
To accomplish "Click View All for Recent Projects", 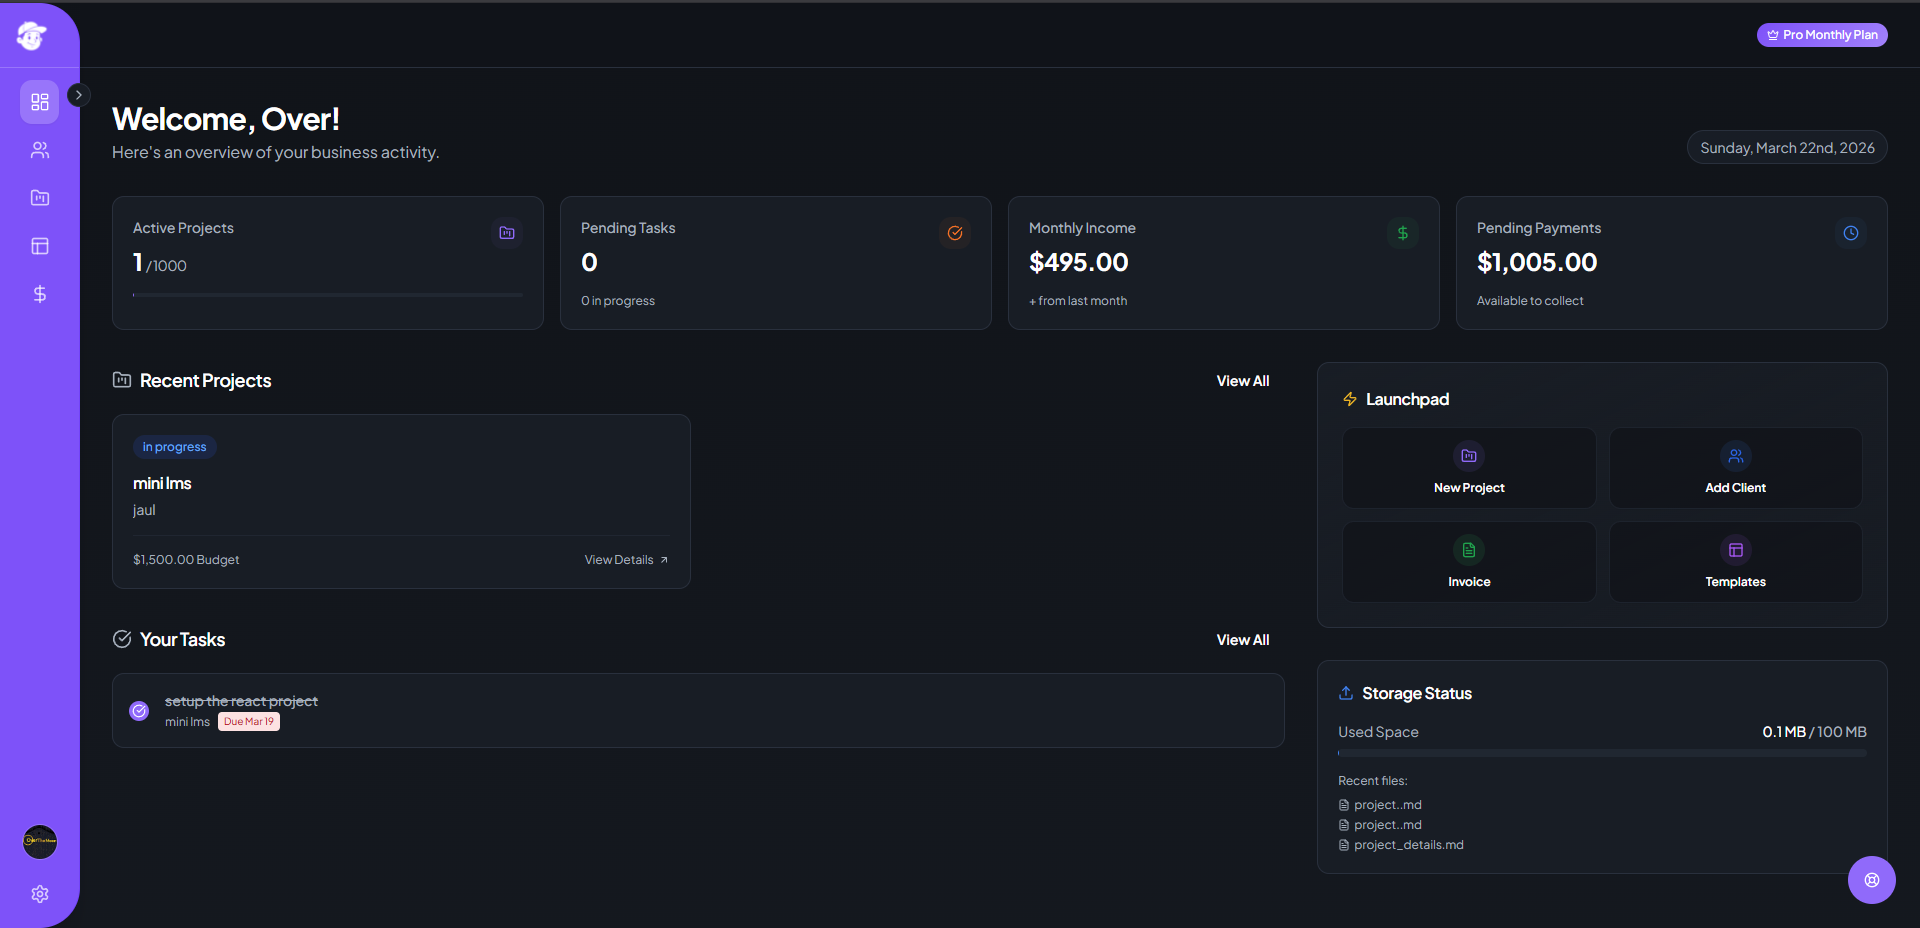I will coord(1243,381).
